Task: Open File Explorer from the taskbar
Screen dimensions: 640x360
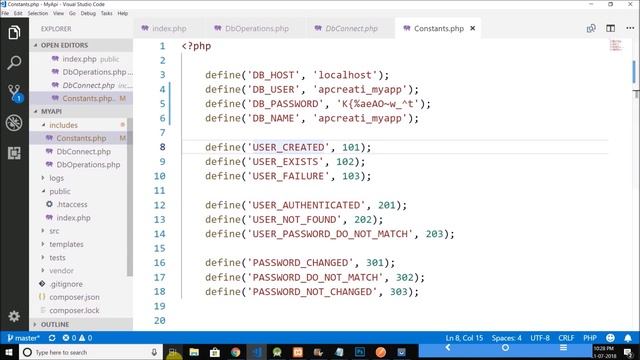Action: (x=194, y=352)
